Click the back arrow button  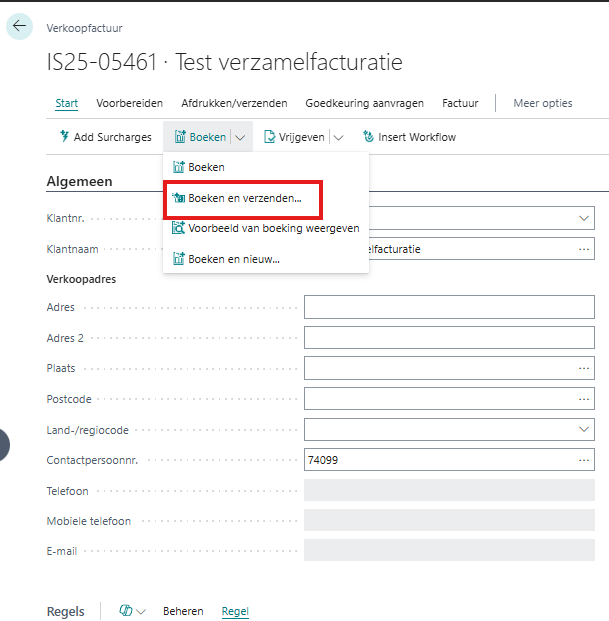tap(19, 26)
